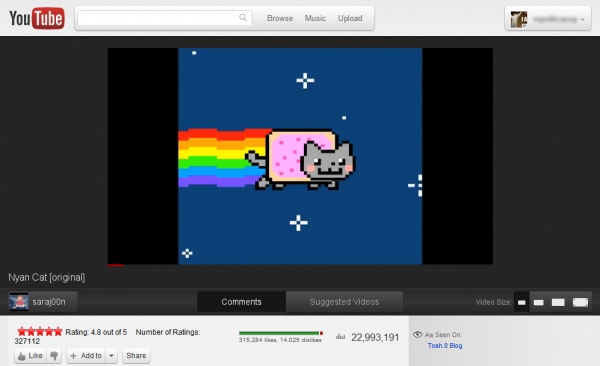Dislike the video with thumbs down

[54, 356]
